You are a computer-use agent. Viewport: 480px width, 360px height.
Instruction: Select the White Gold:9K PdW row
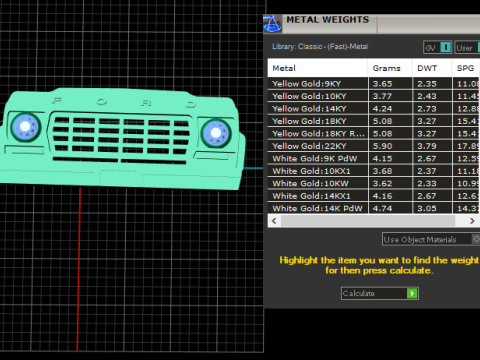click(374, 159)
